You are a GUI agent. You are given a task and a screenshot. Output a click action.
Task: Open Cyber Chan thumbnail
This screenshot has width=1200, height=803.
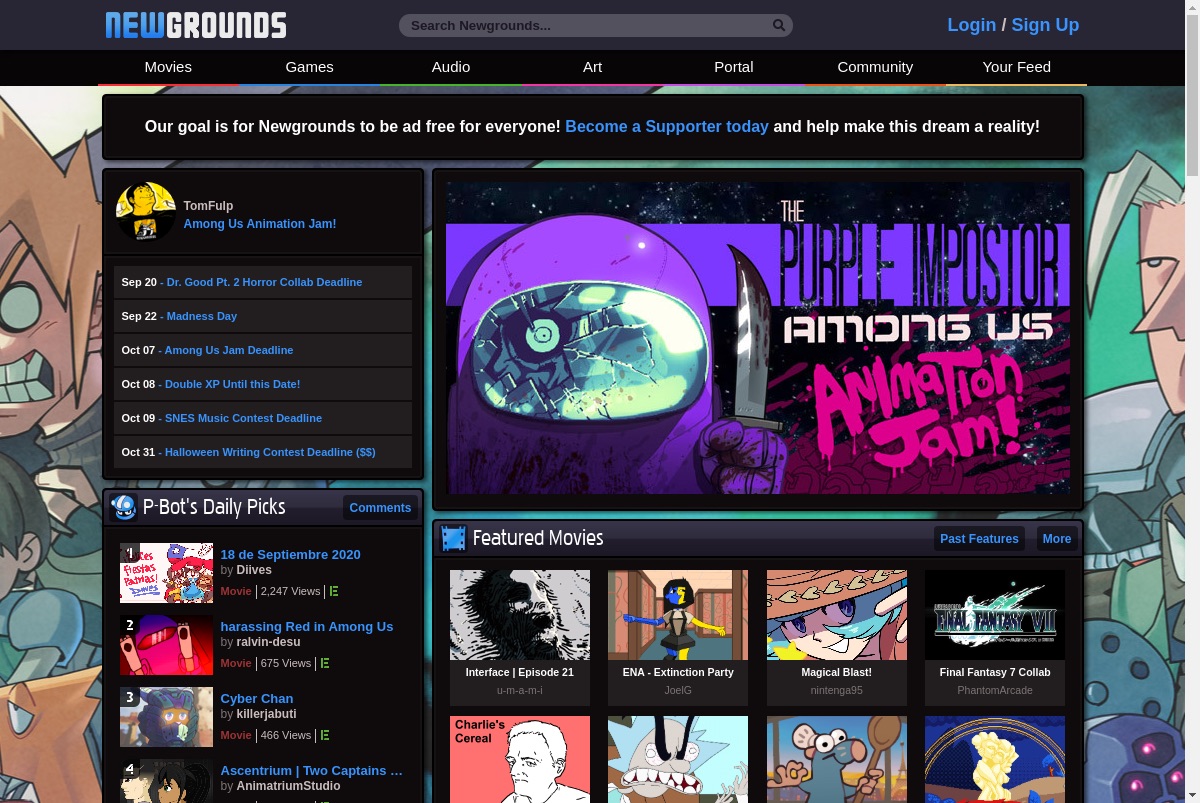[x=166, y=717]
